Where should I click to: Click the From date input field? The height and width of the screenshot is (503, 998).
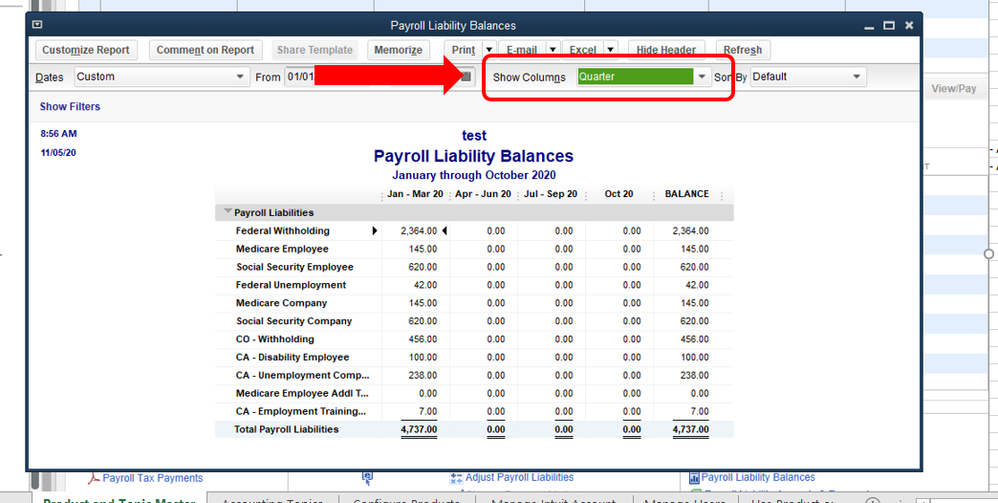pos(300,77)
